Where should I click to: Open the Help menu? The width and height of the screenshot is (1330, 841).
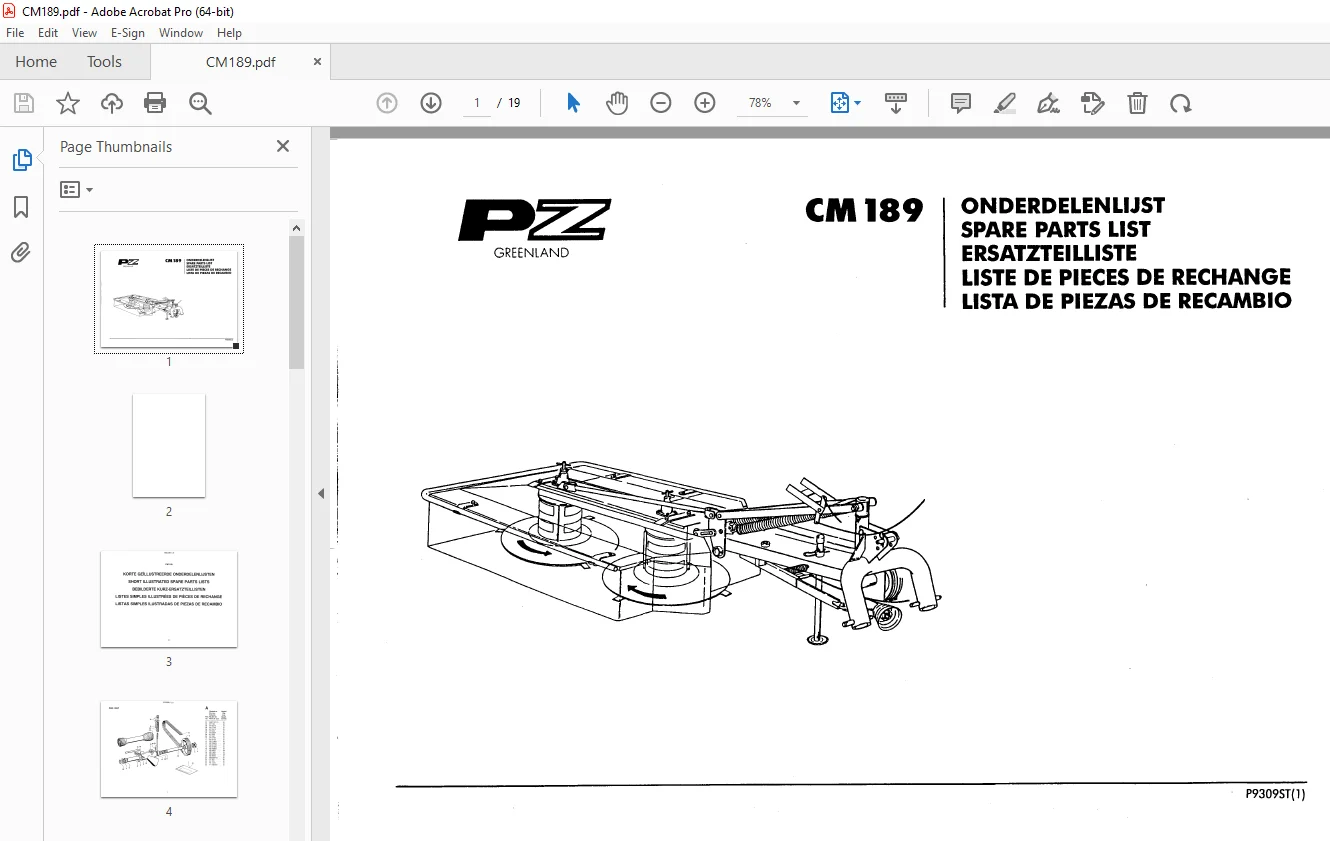pos(230,33)
